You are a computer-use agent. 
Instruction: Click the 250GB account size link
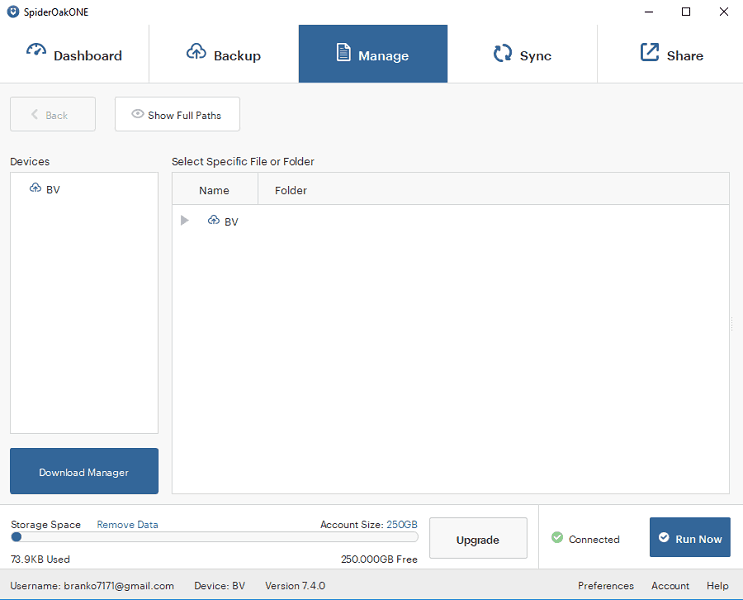(402, 525)
